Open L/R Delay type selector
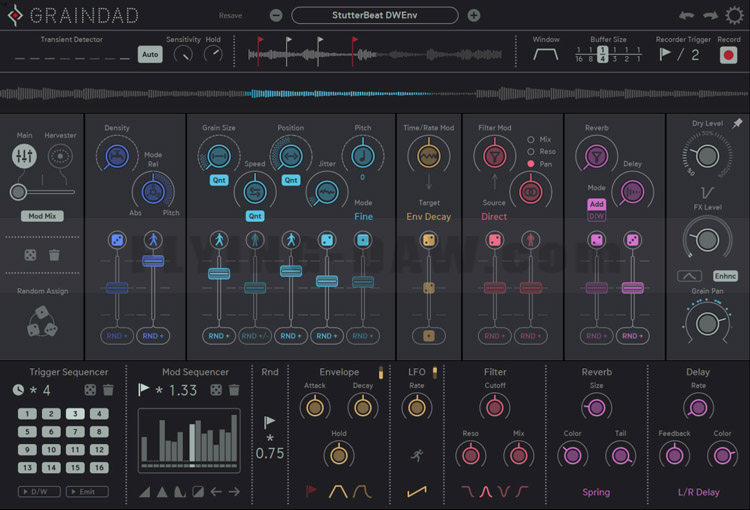The image size is (750, 510). point(698,492)
